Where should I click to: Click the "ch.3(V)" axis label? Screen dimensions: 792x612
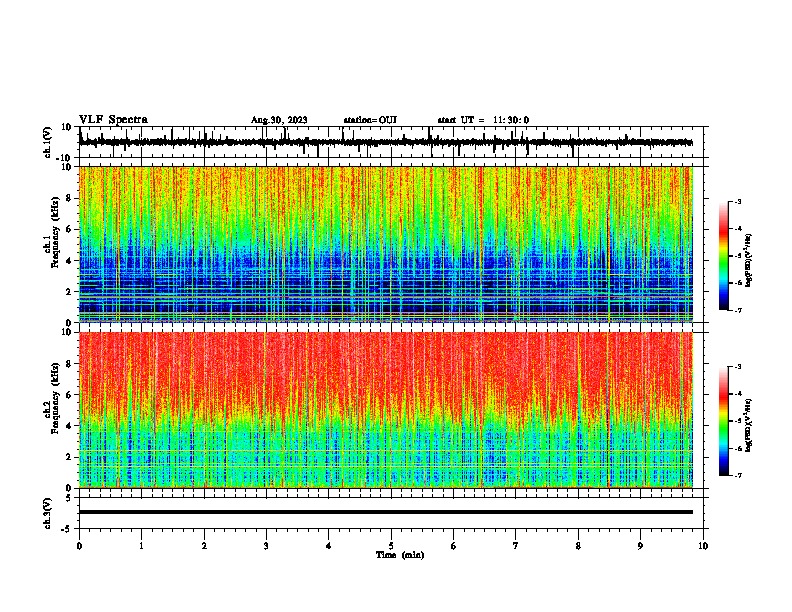click(48, 513)
